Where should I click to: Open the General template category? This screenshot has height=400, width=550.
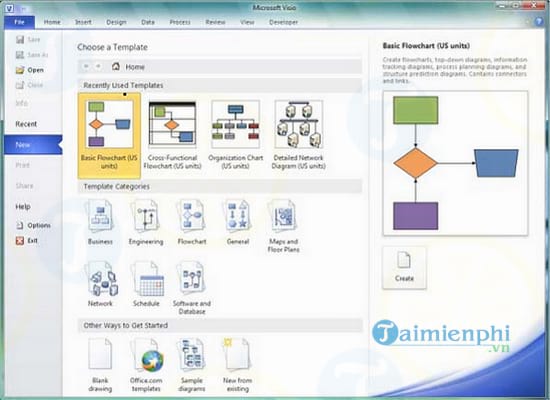(x=238, y=222)
